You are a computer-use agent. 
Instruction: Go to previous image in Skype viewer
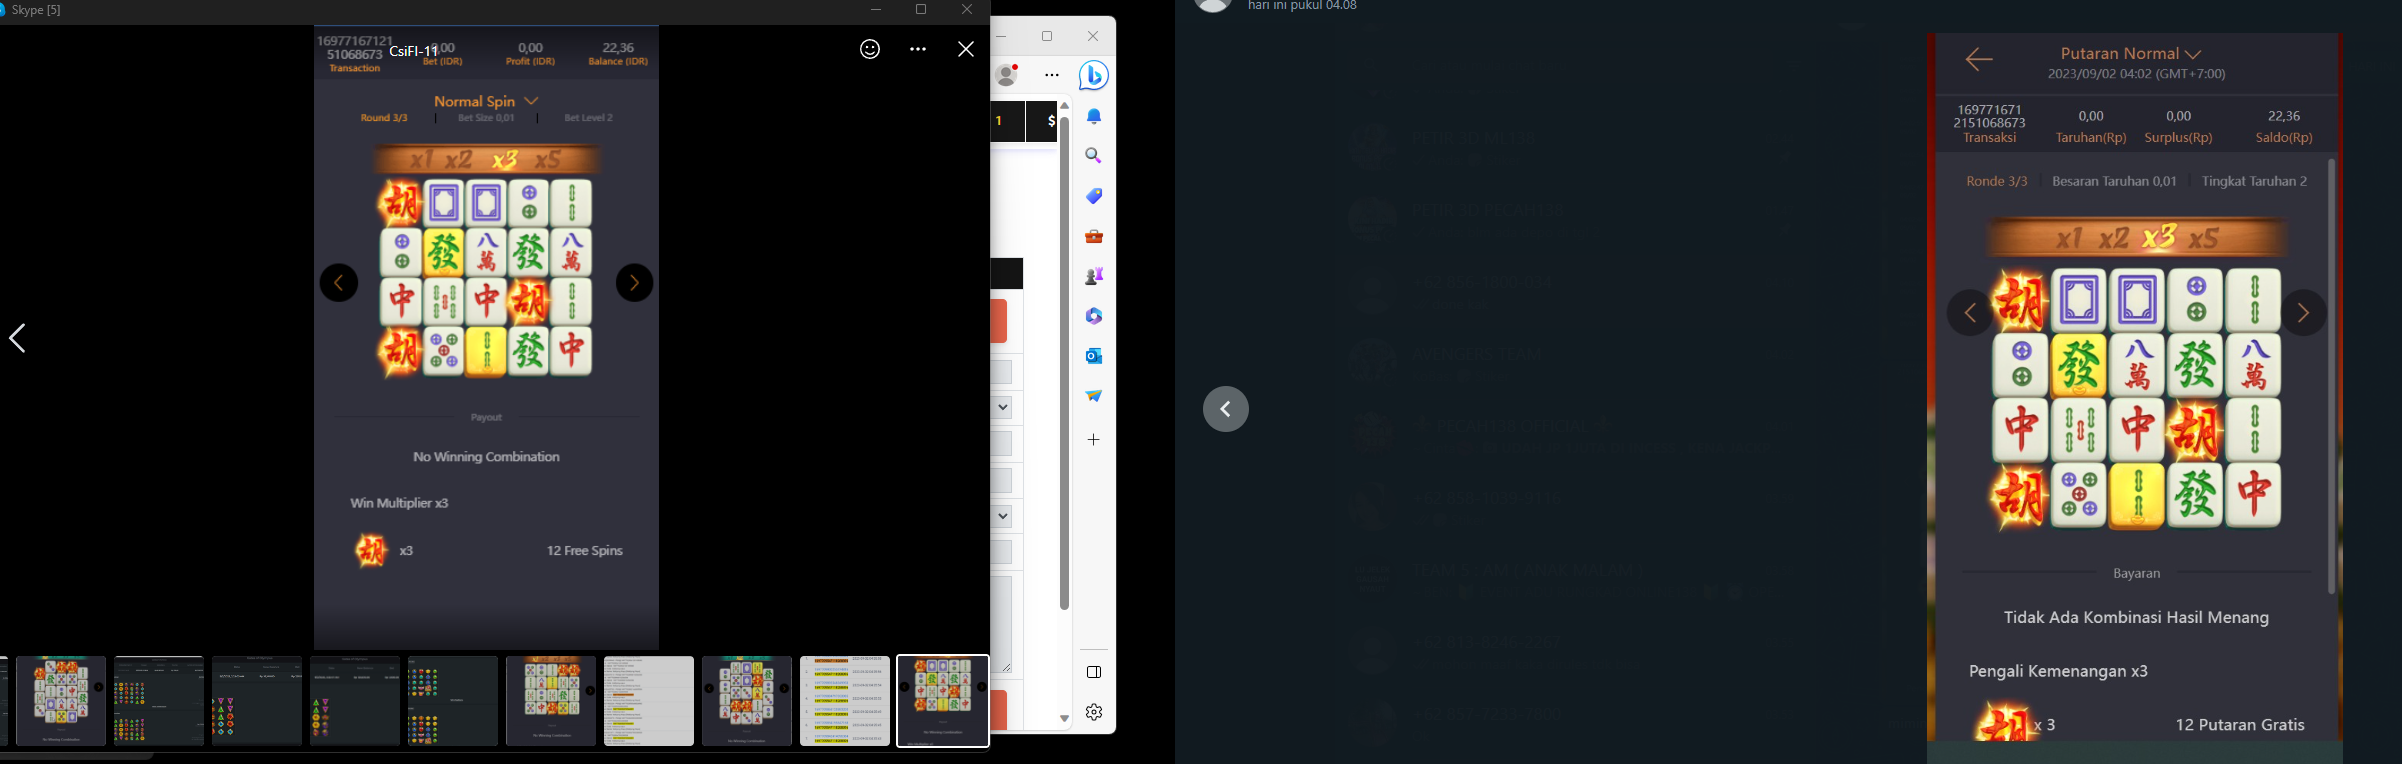pos(17,338)
